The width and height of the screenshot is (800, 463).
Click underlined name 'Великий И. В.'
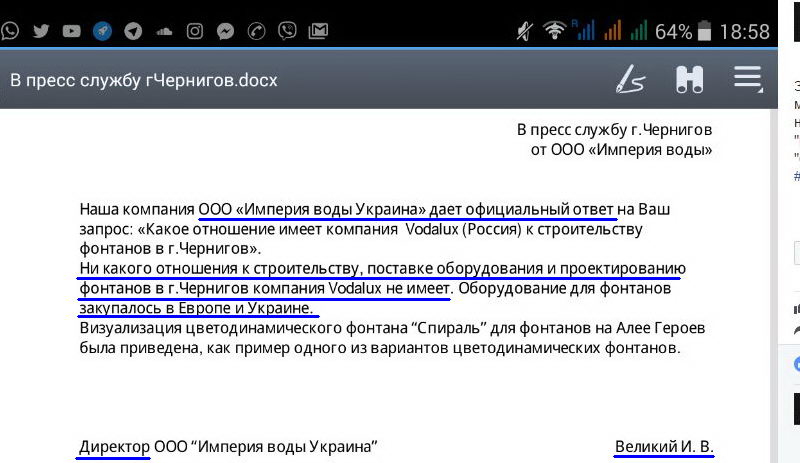[664, 446]
